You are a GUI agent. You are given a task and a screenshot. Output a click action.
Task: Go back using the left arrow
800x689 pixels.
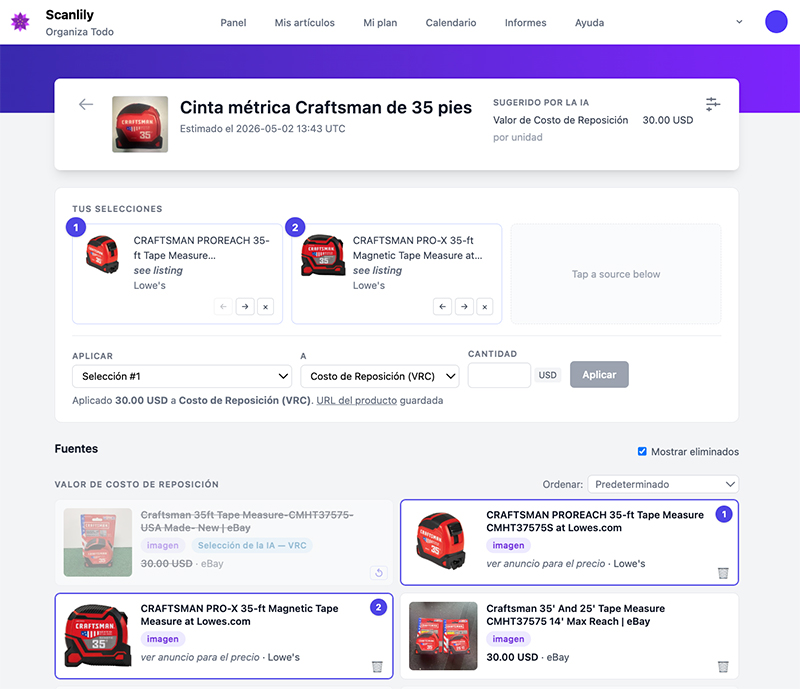click(86, 105)
